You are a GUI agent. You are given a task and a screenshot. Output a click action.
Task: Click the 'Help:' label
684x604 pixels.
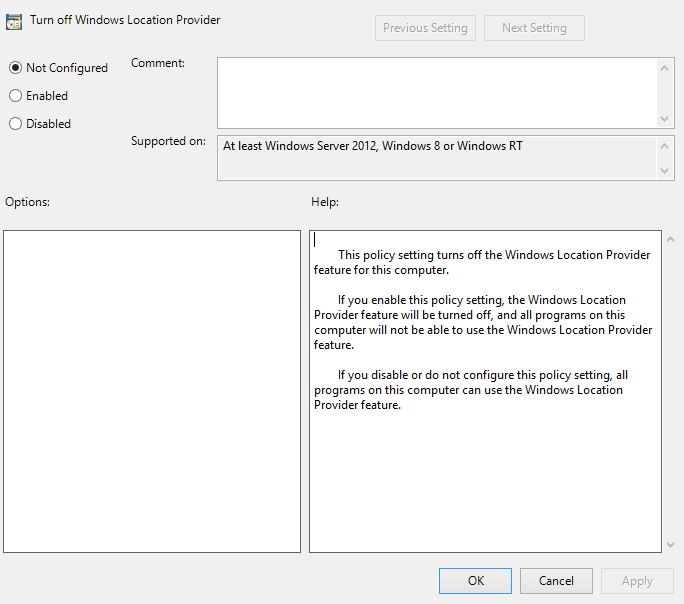pyautogui.click(x=325, y=202)
